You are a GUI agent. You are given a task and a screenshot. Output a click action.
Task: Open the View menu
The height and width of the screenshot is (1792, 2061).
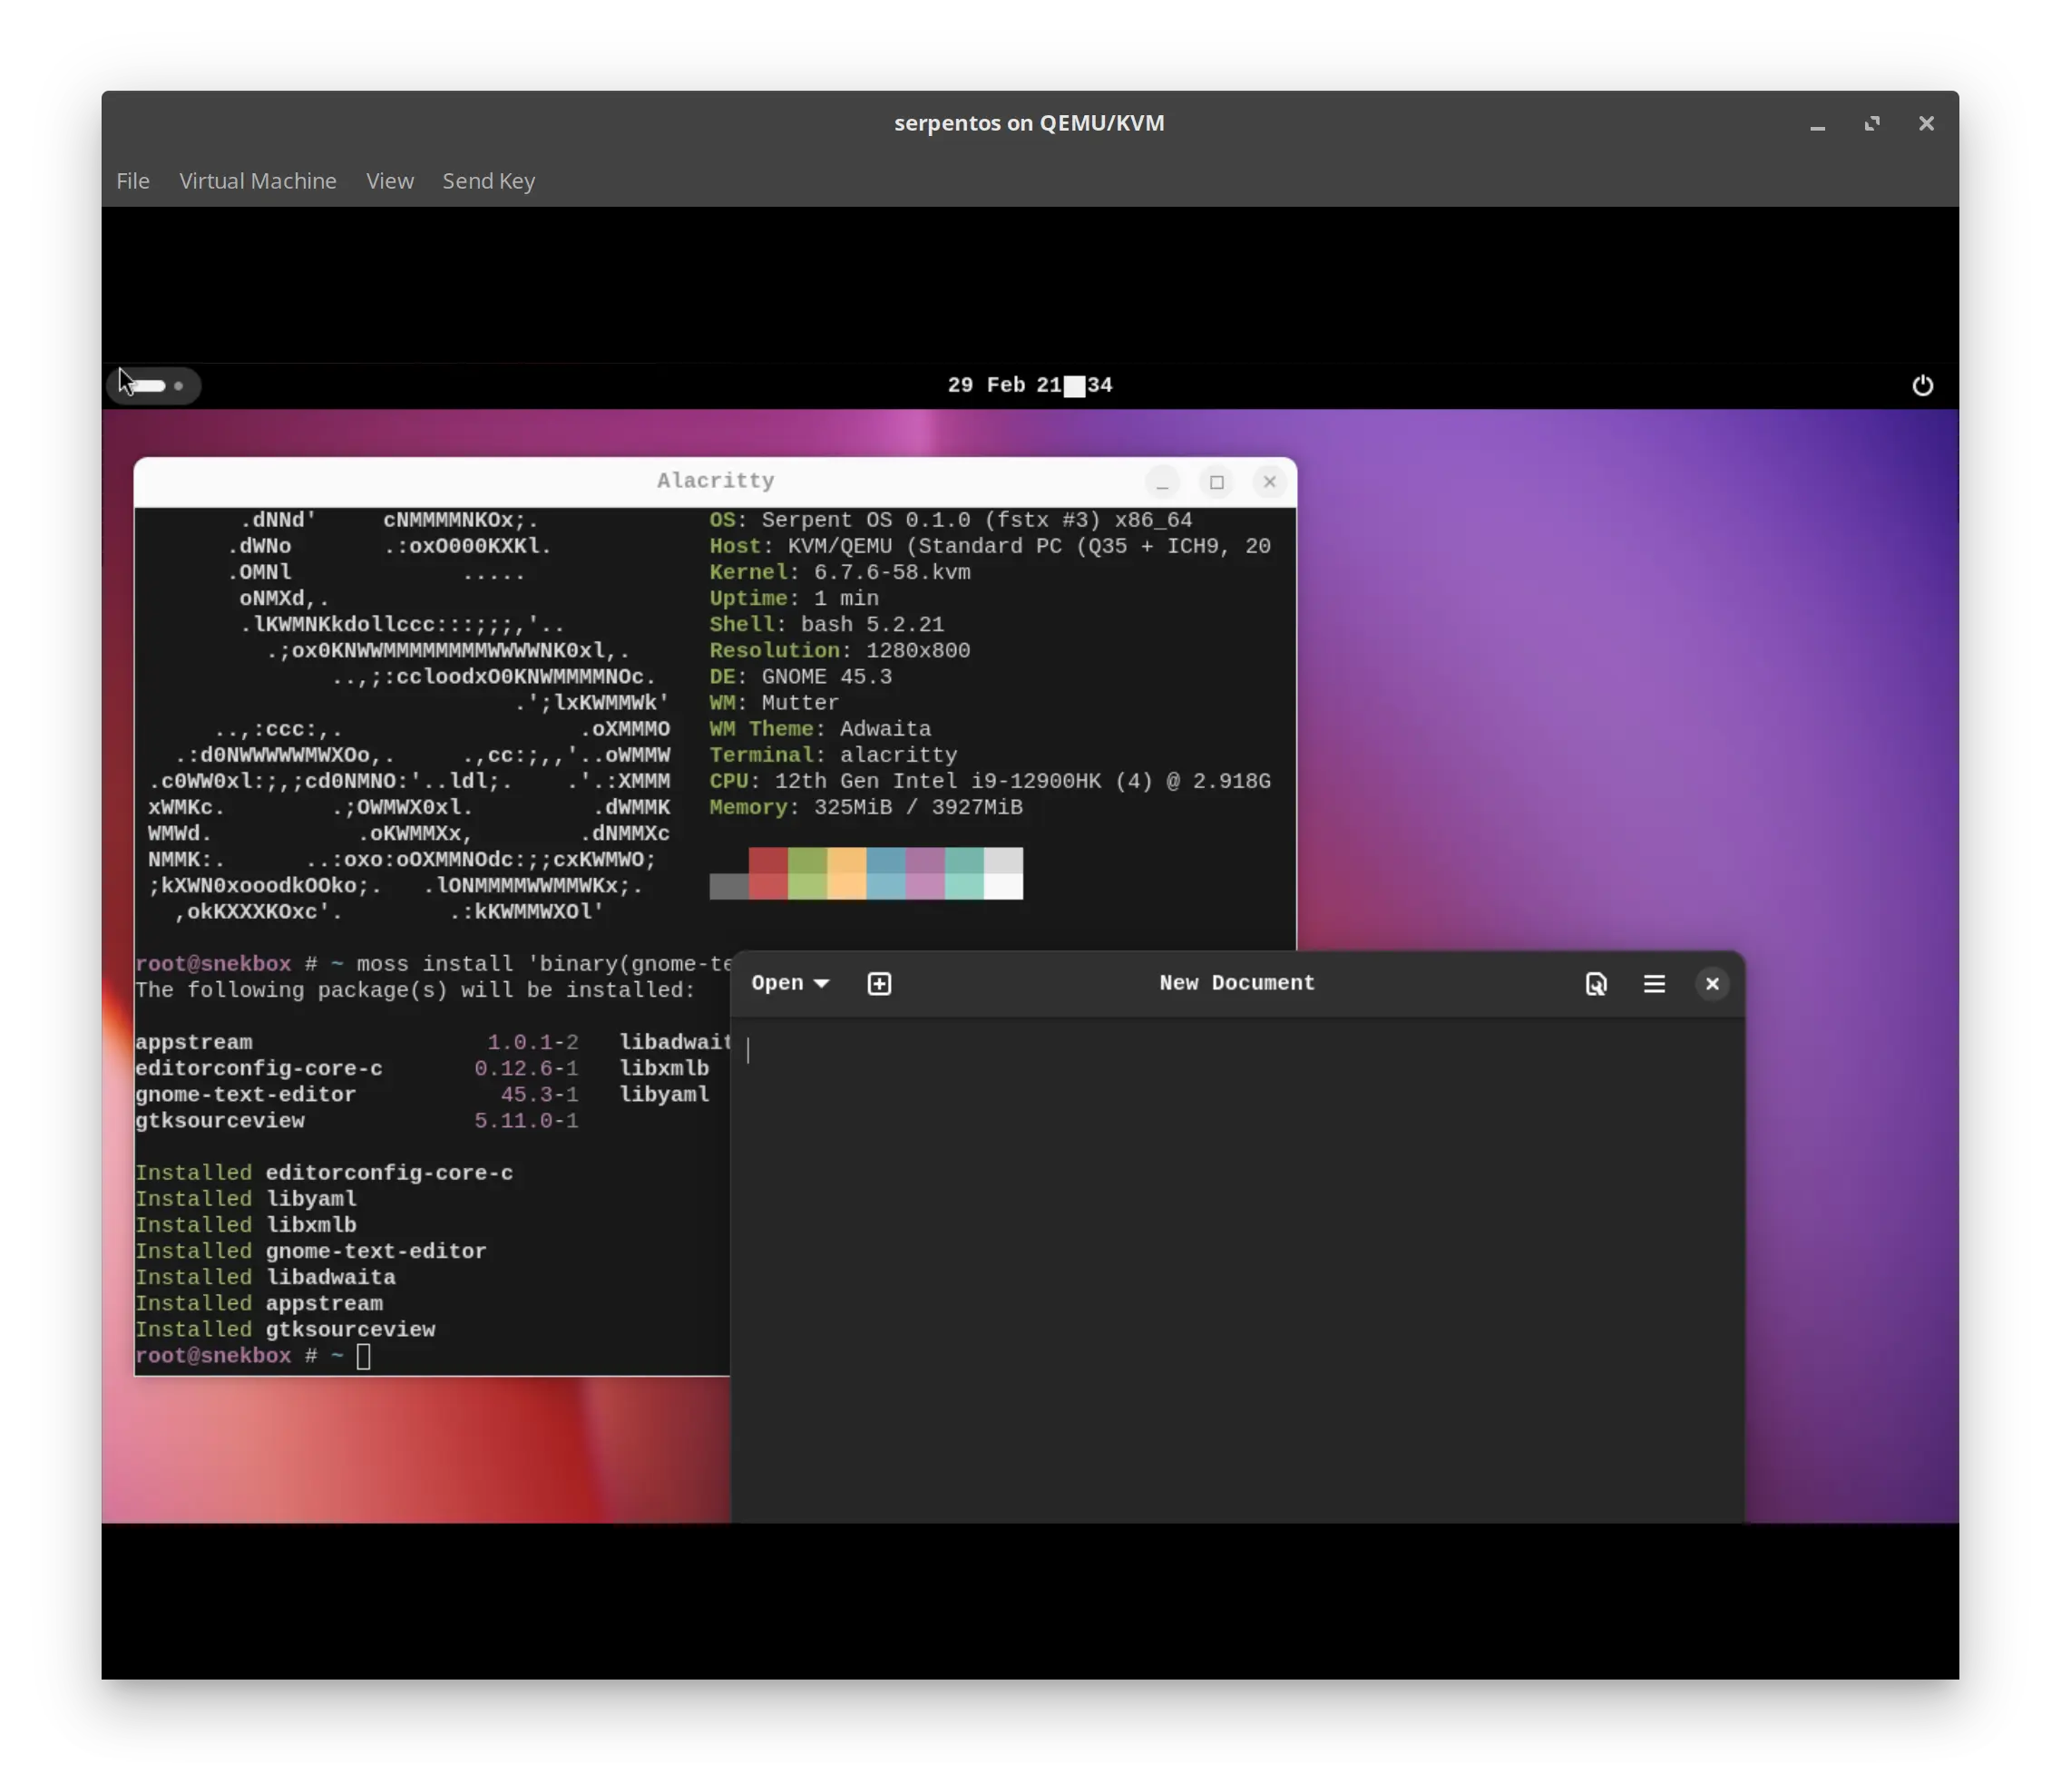click(x=390, y=181)
